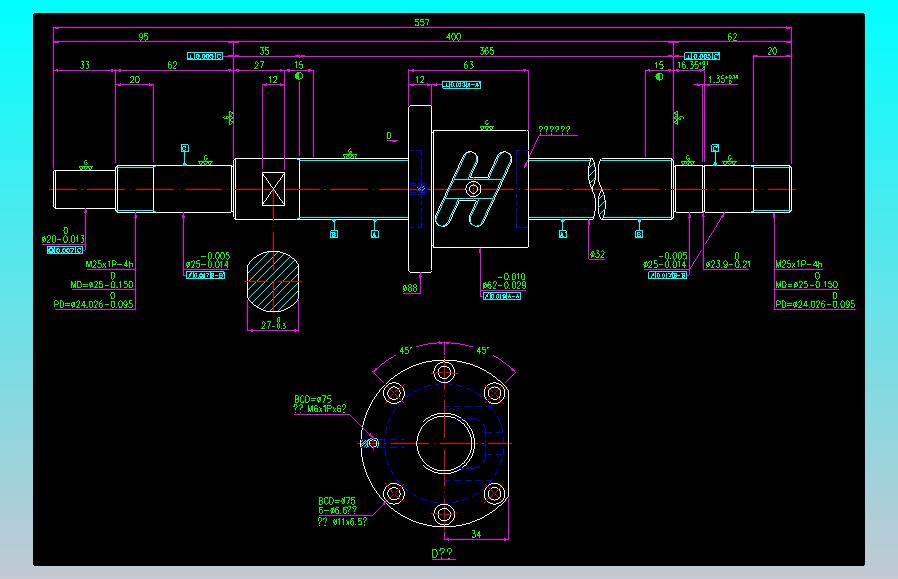Select the small circle at the ball nut center
The width and height of the screenshot is (898, 579).
[x=473, y=188]
